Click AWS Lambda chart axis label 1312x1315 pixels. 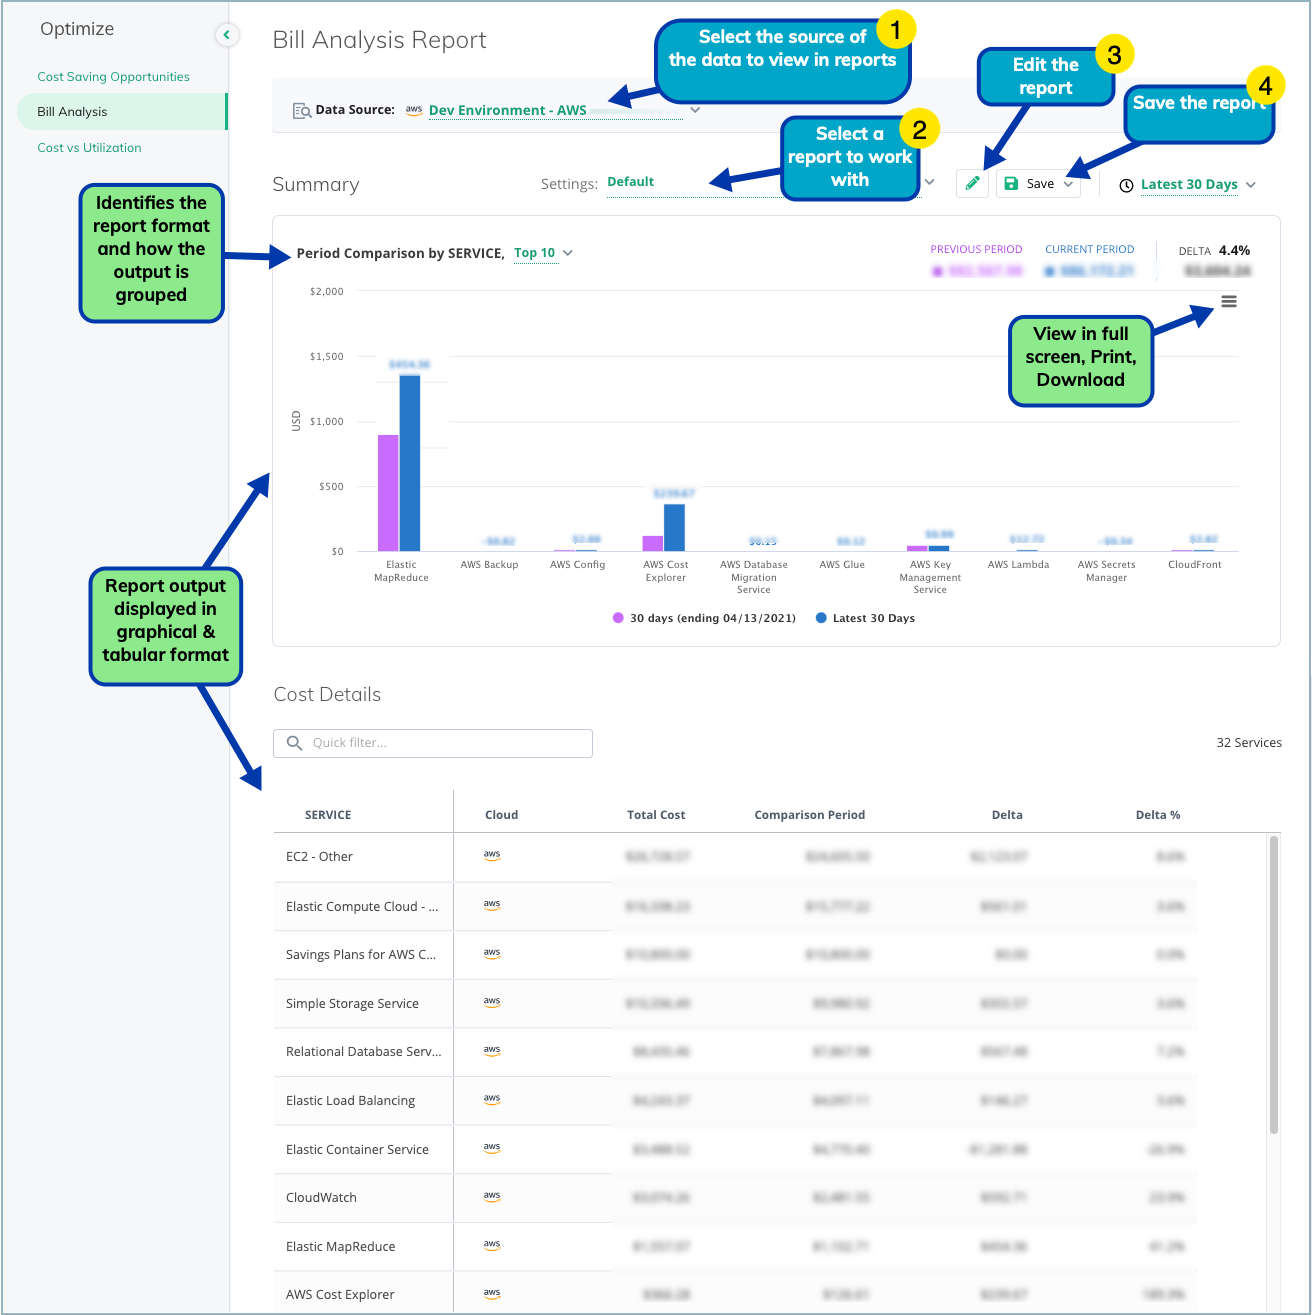click(1018, 565)
